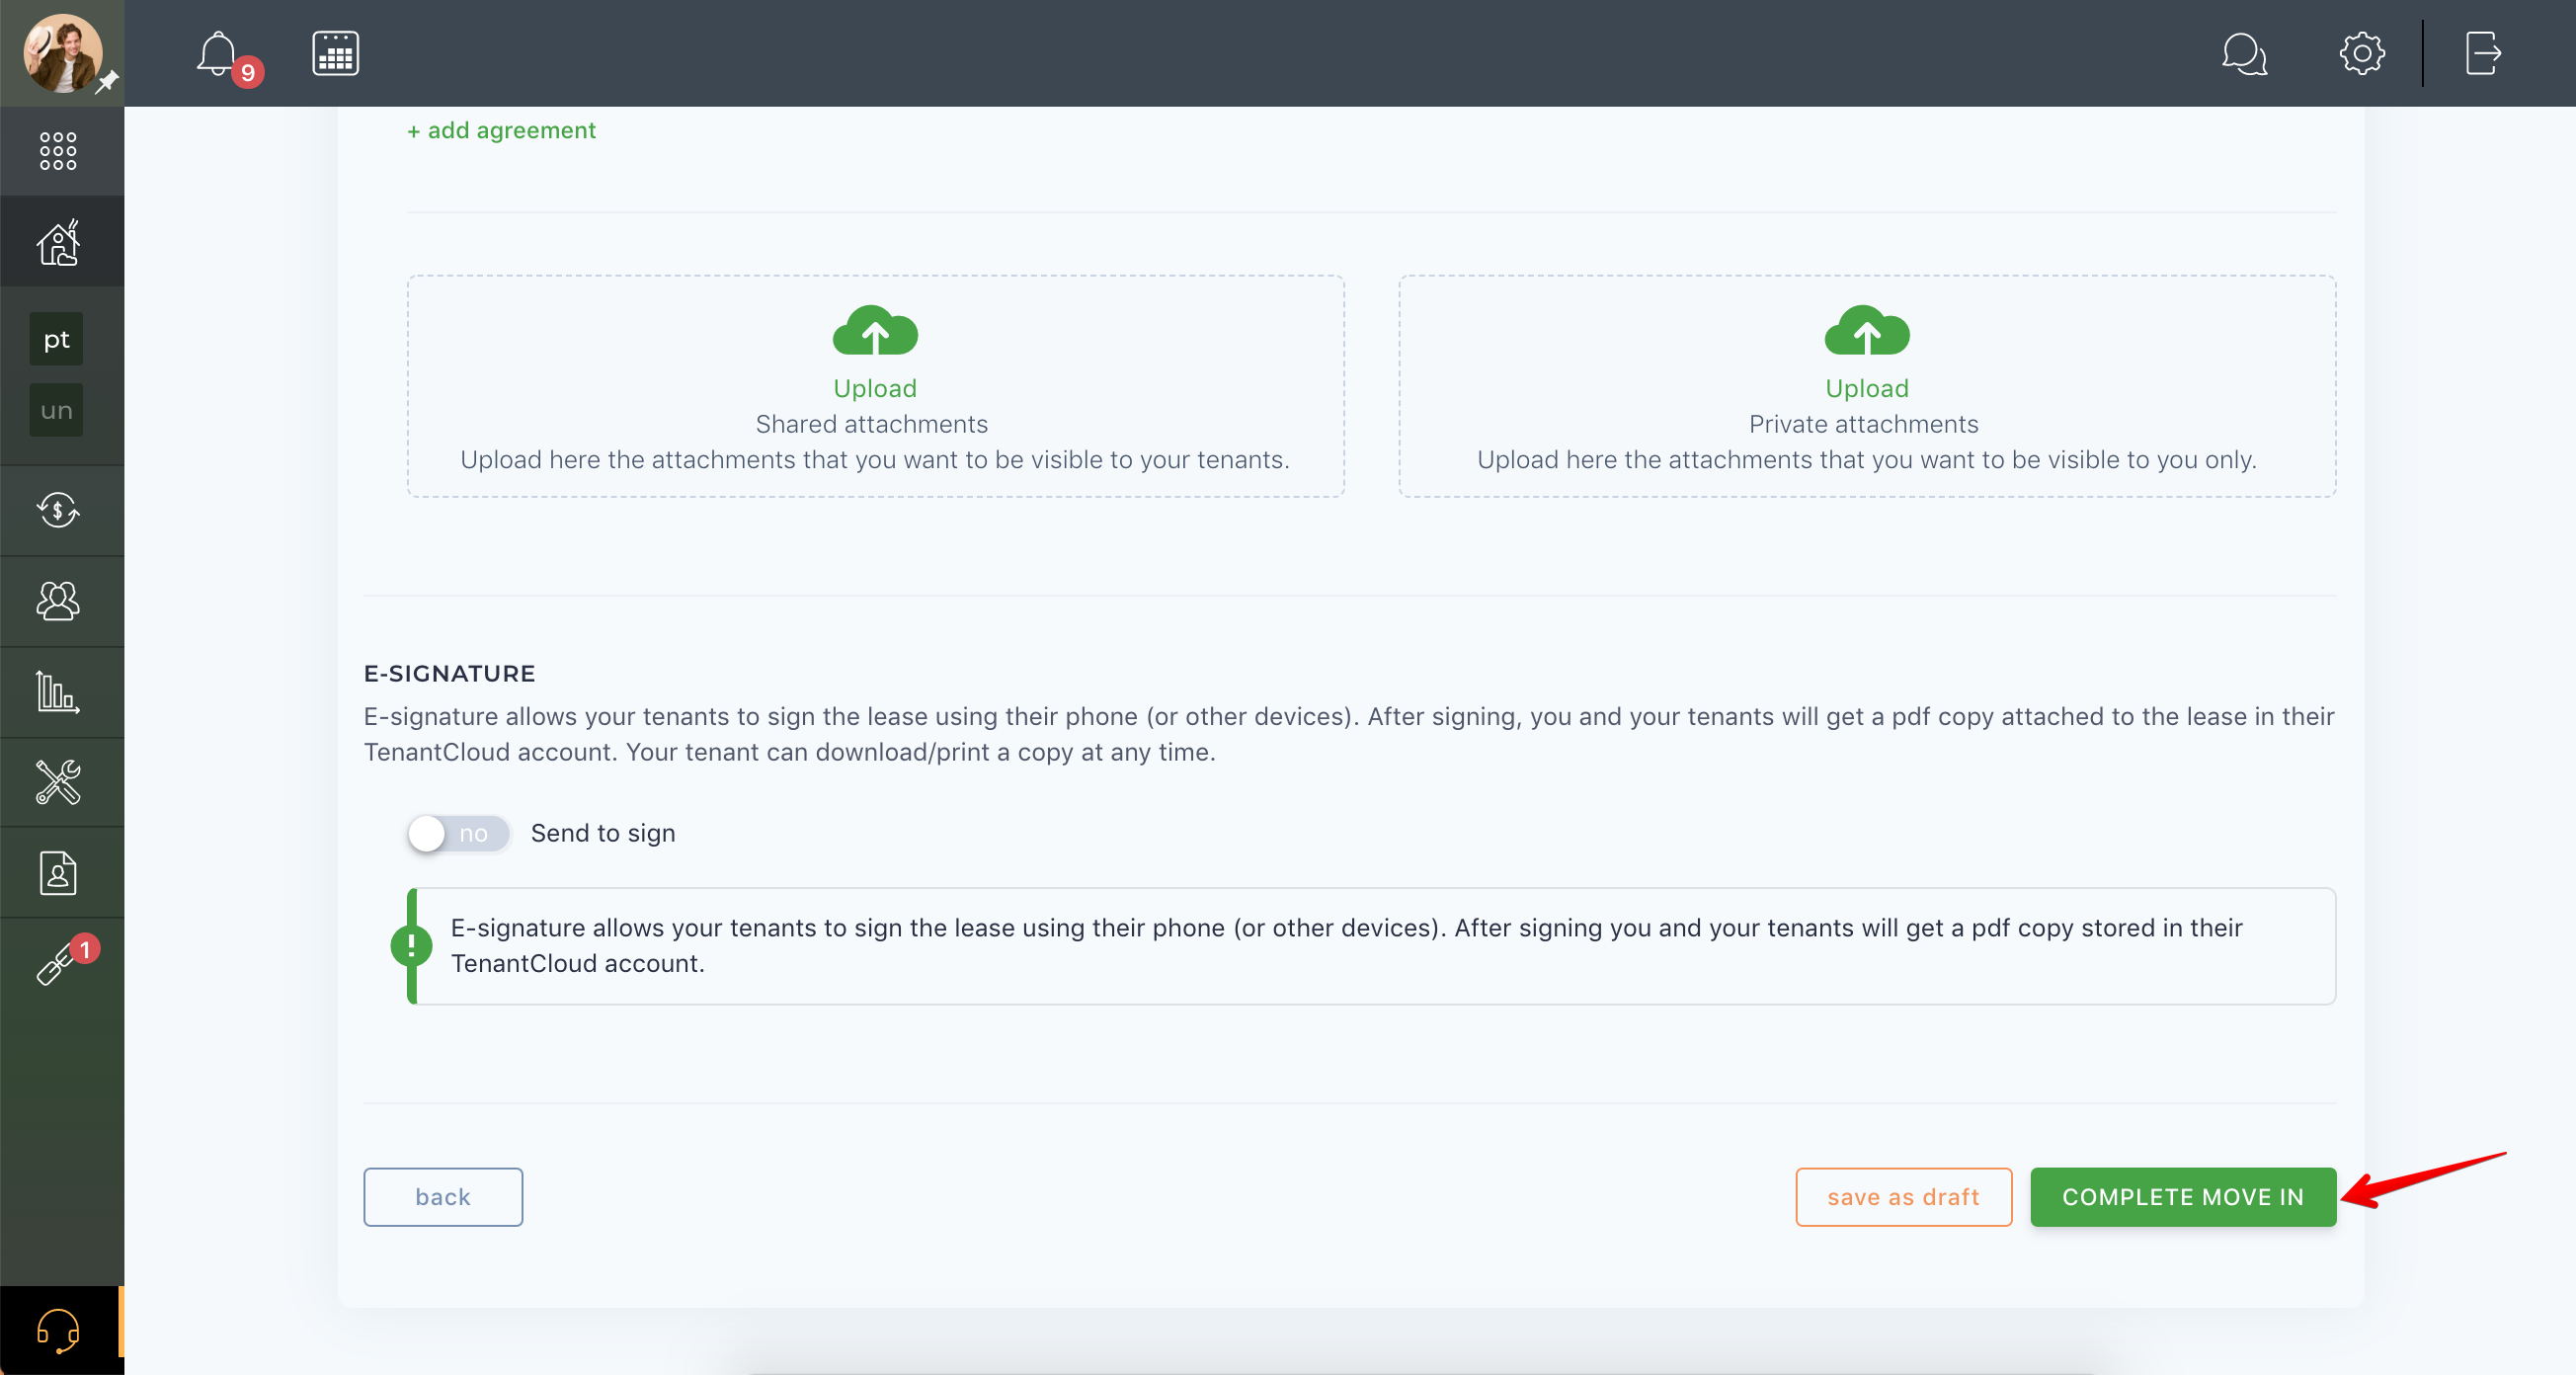Open the settings gear icon
2576x1375 pixels.
pyautogui.click(x=2362, y=53)
